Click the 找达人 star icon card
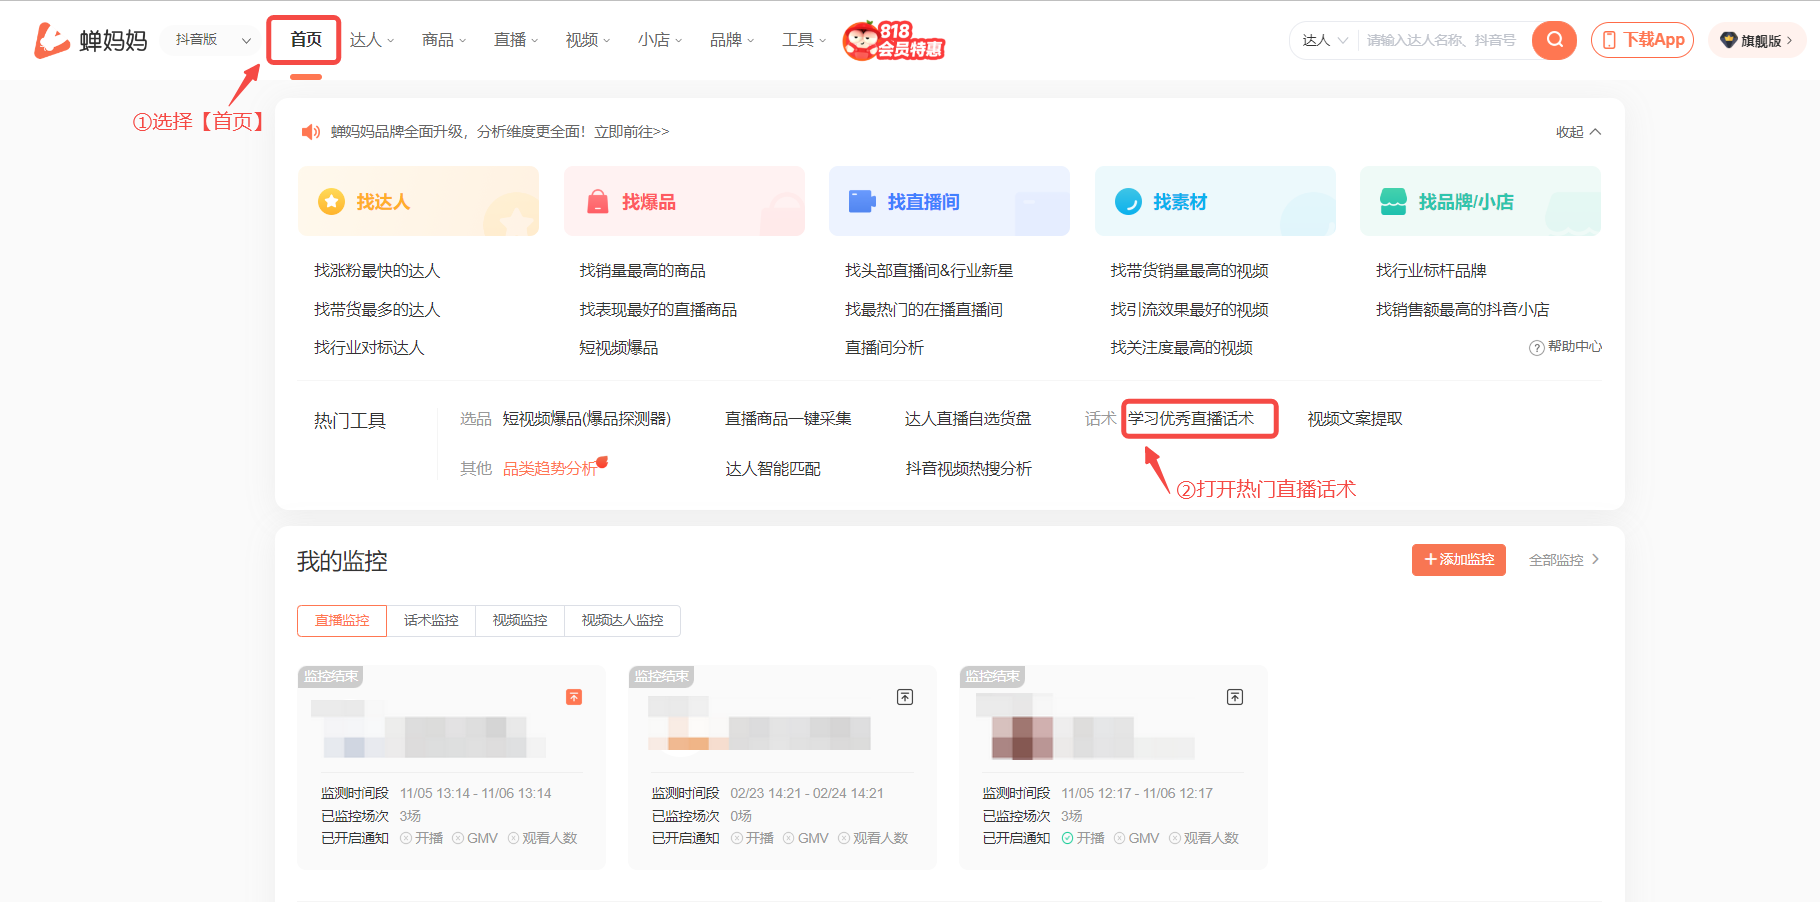This screenshot has height=902, width=1820. 418,201
